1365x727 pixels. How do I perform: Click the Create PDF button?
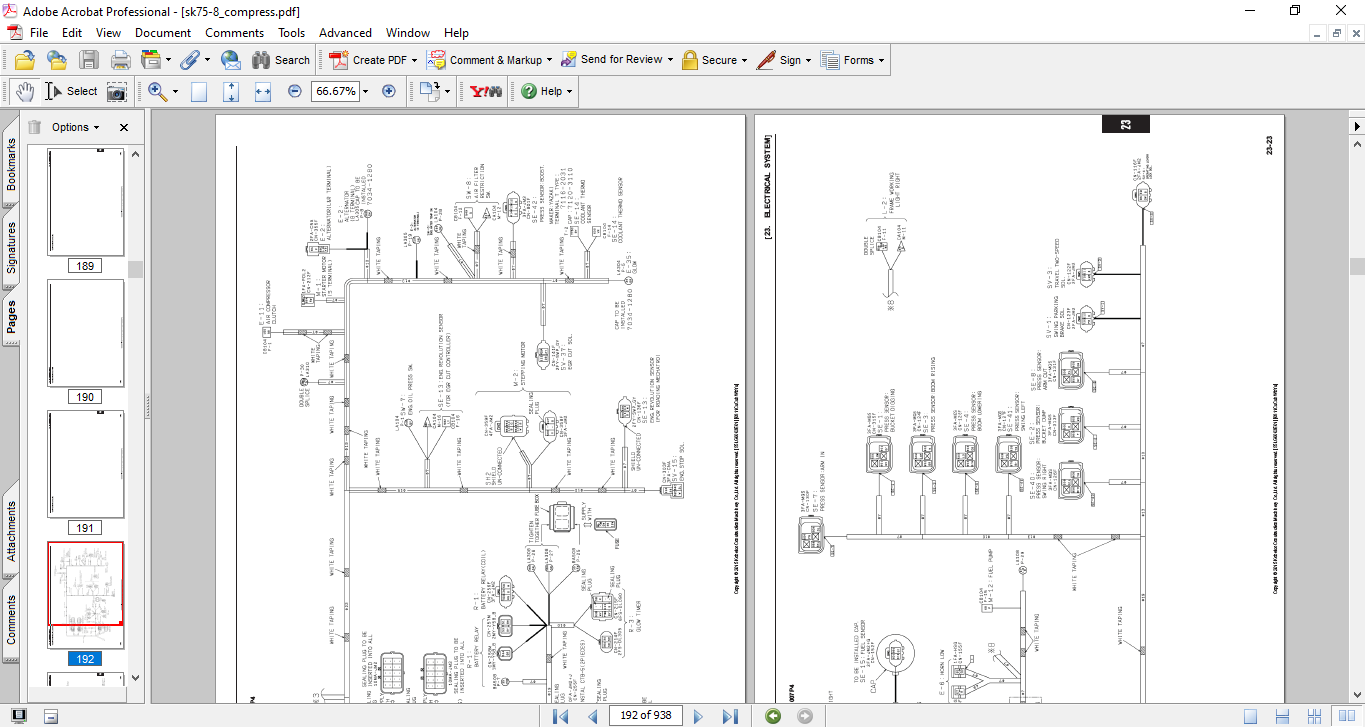pyautogui.click(x=372, y=60)
